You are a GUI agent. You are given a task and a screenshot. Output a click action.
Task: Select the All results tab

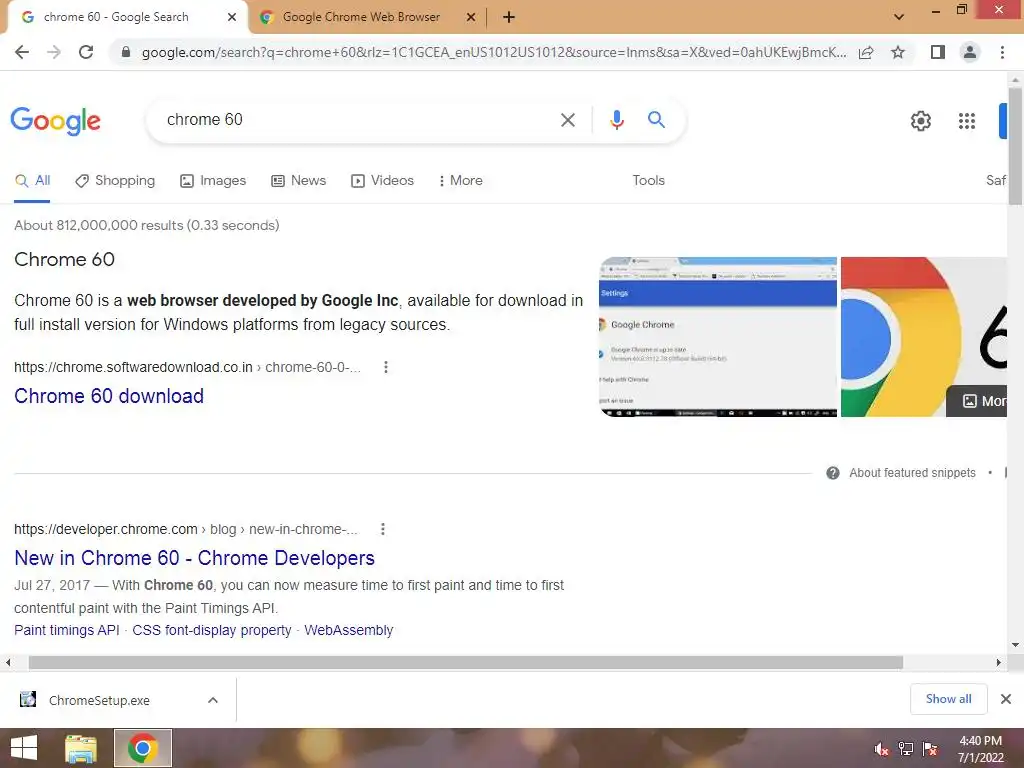click(x=32, y=181)
